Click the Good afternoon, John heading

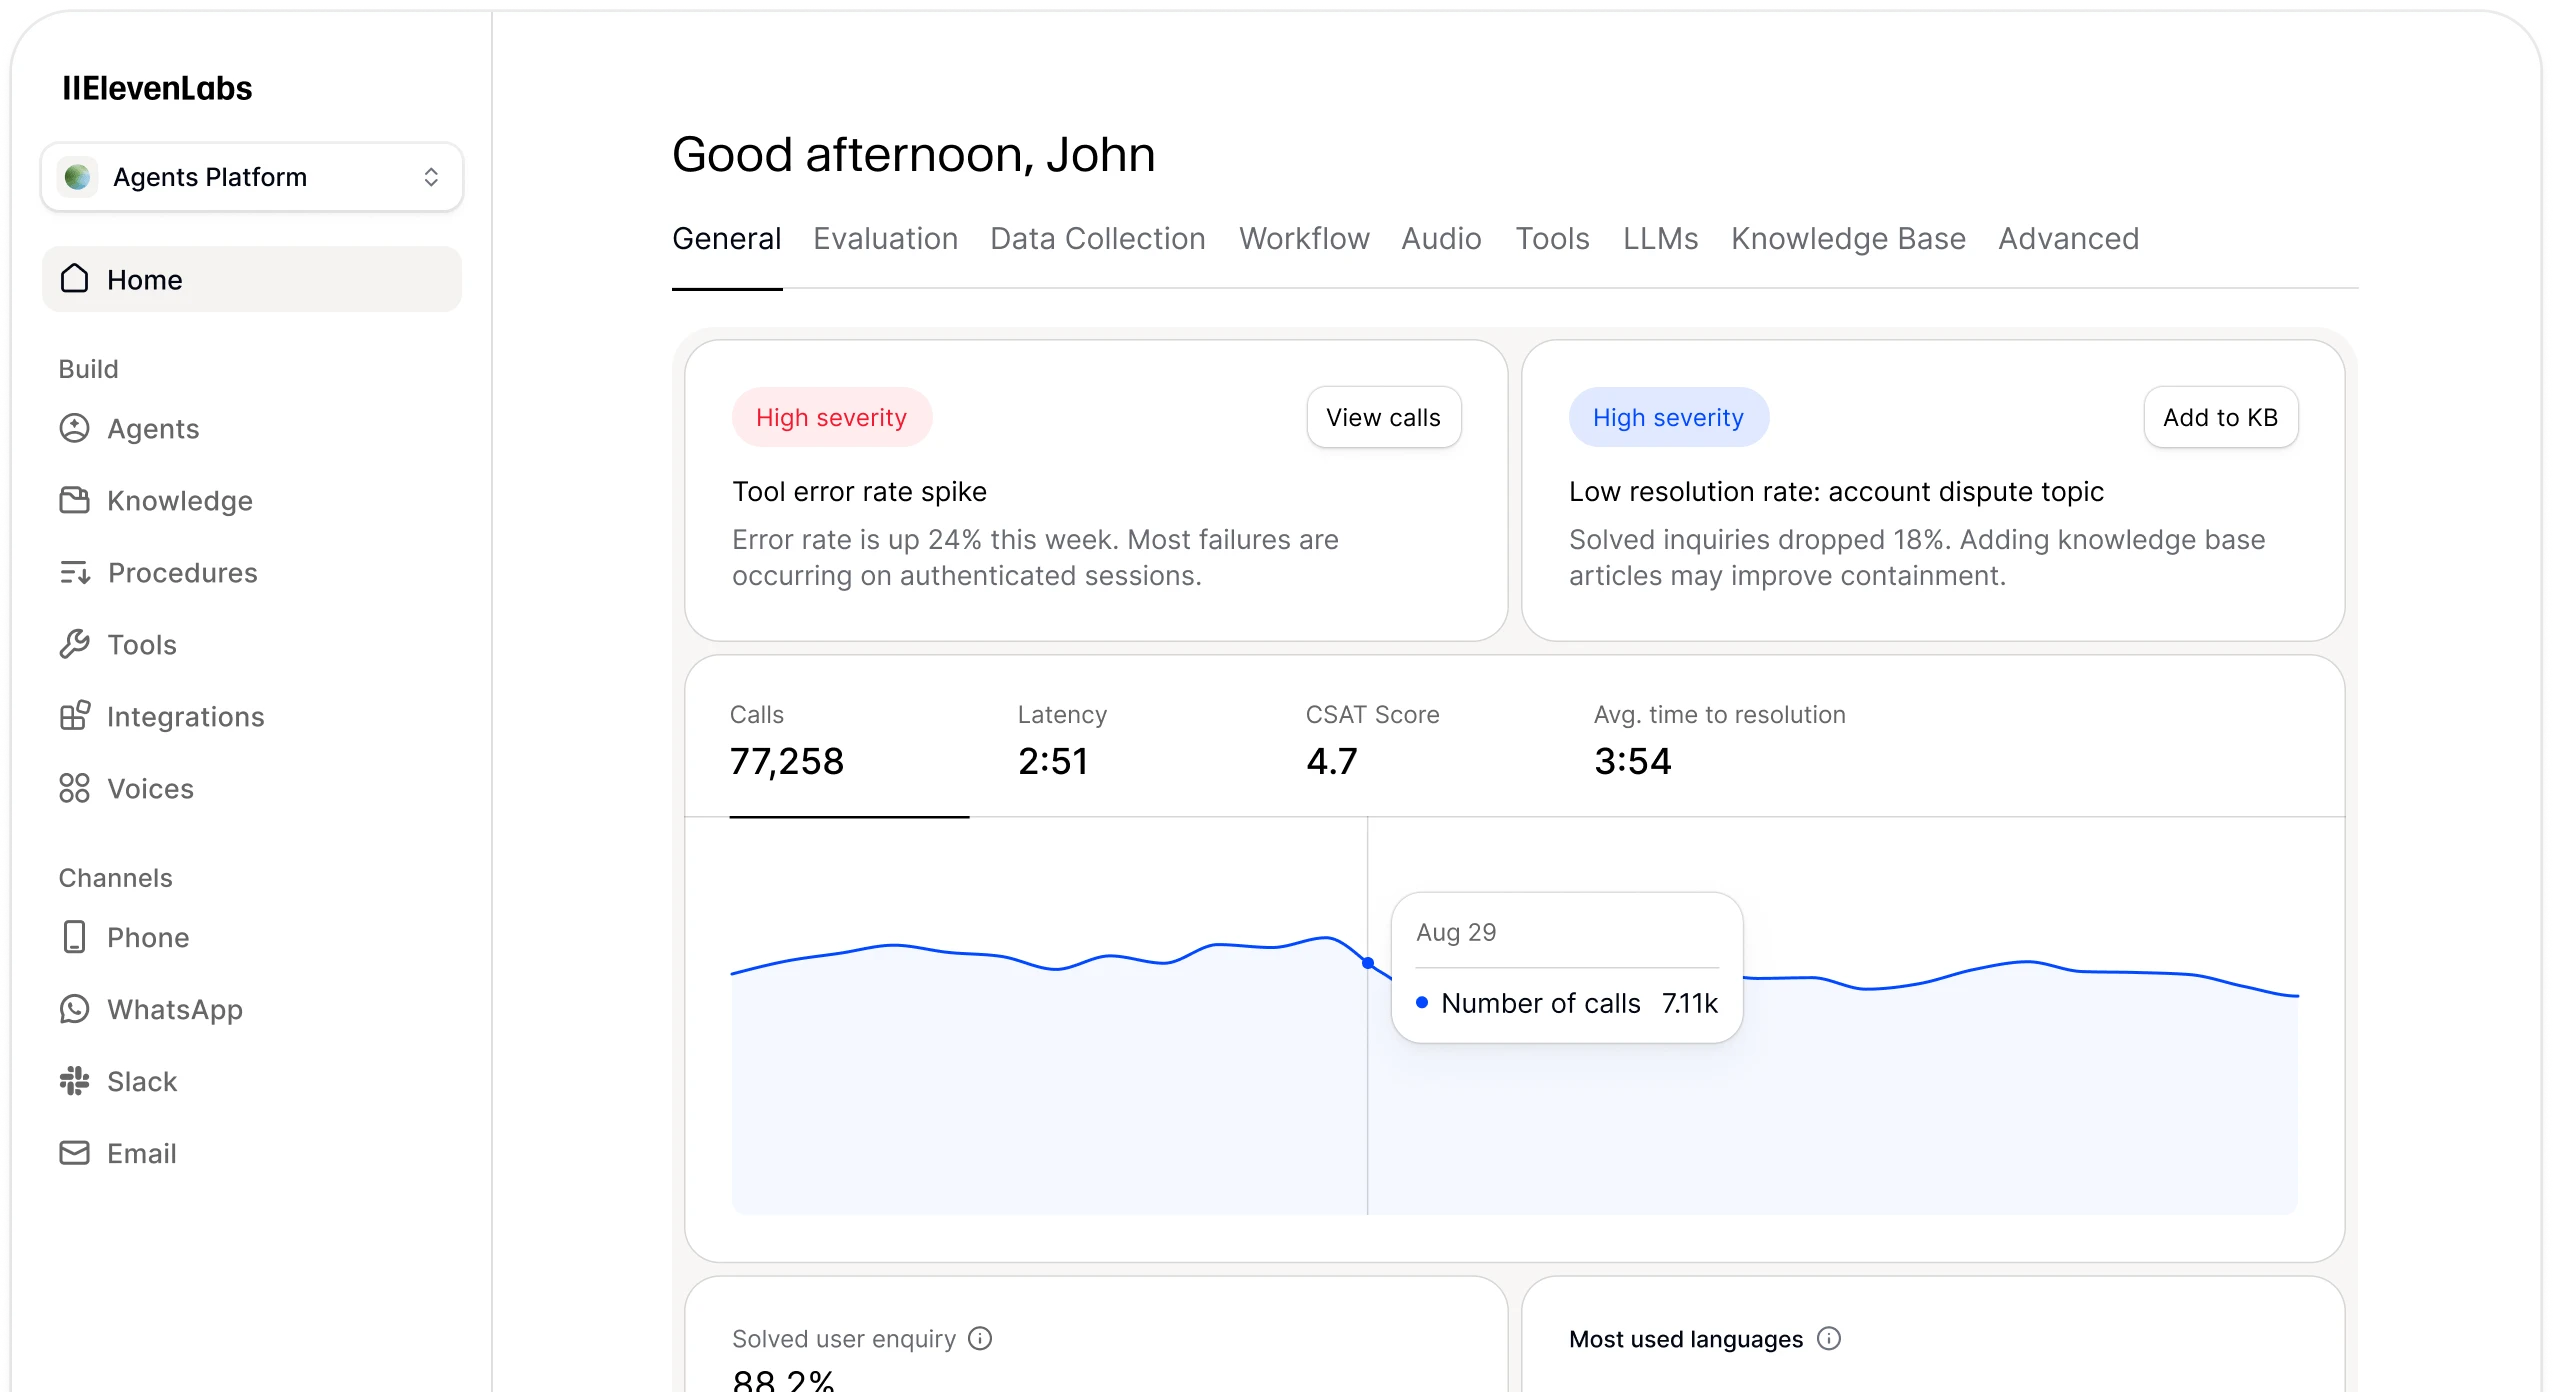pyautogui.click(x=913, y=154)
